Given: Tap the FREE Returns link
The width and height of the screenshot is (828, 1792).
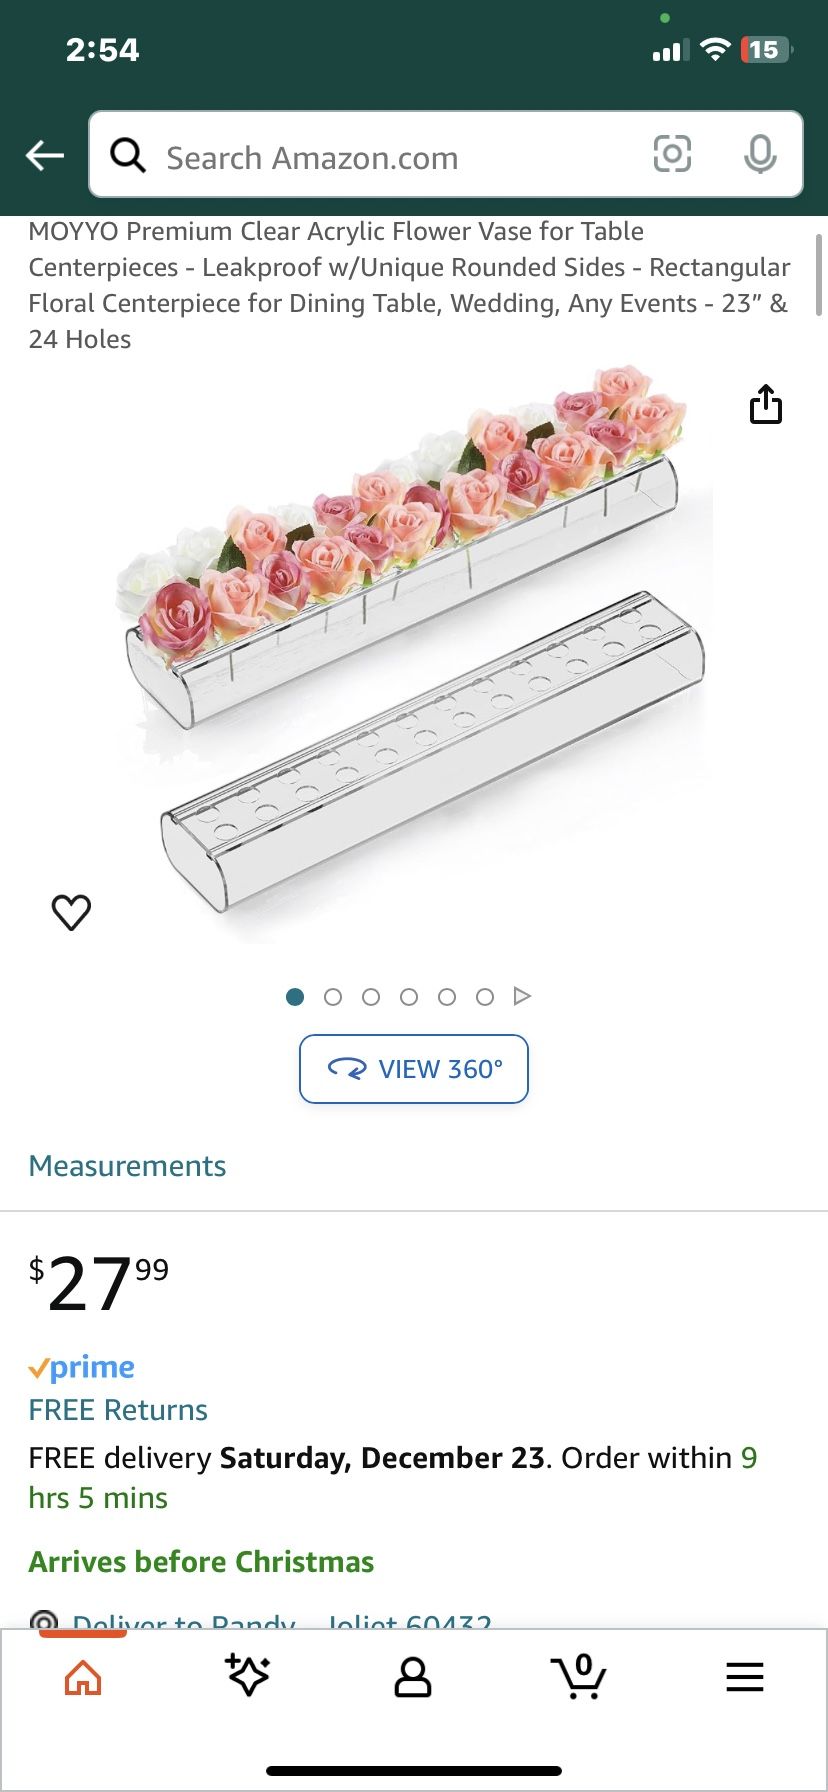Looking at the screenshot, I should 118,1410.
